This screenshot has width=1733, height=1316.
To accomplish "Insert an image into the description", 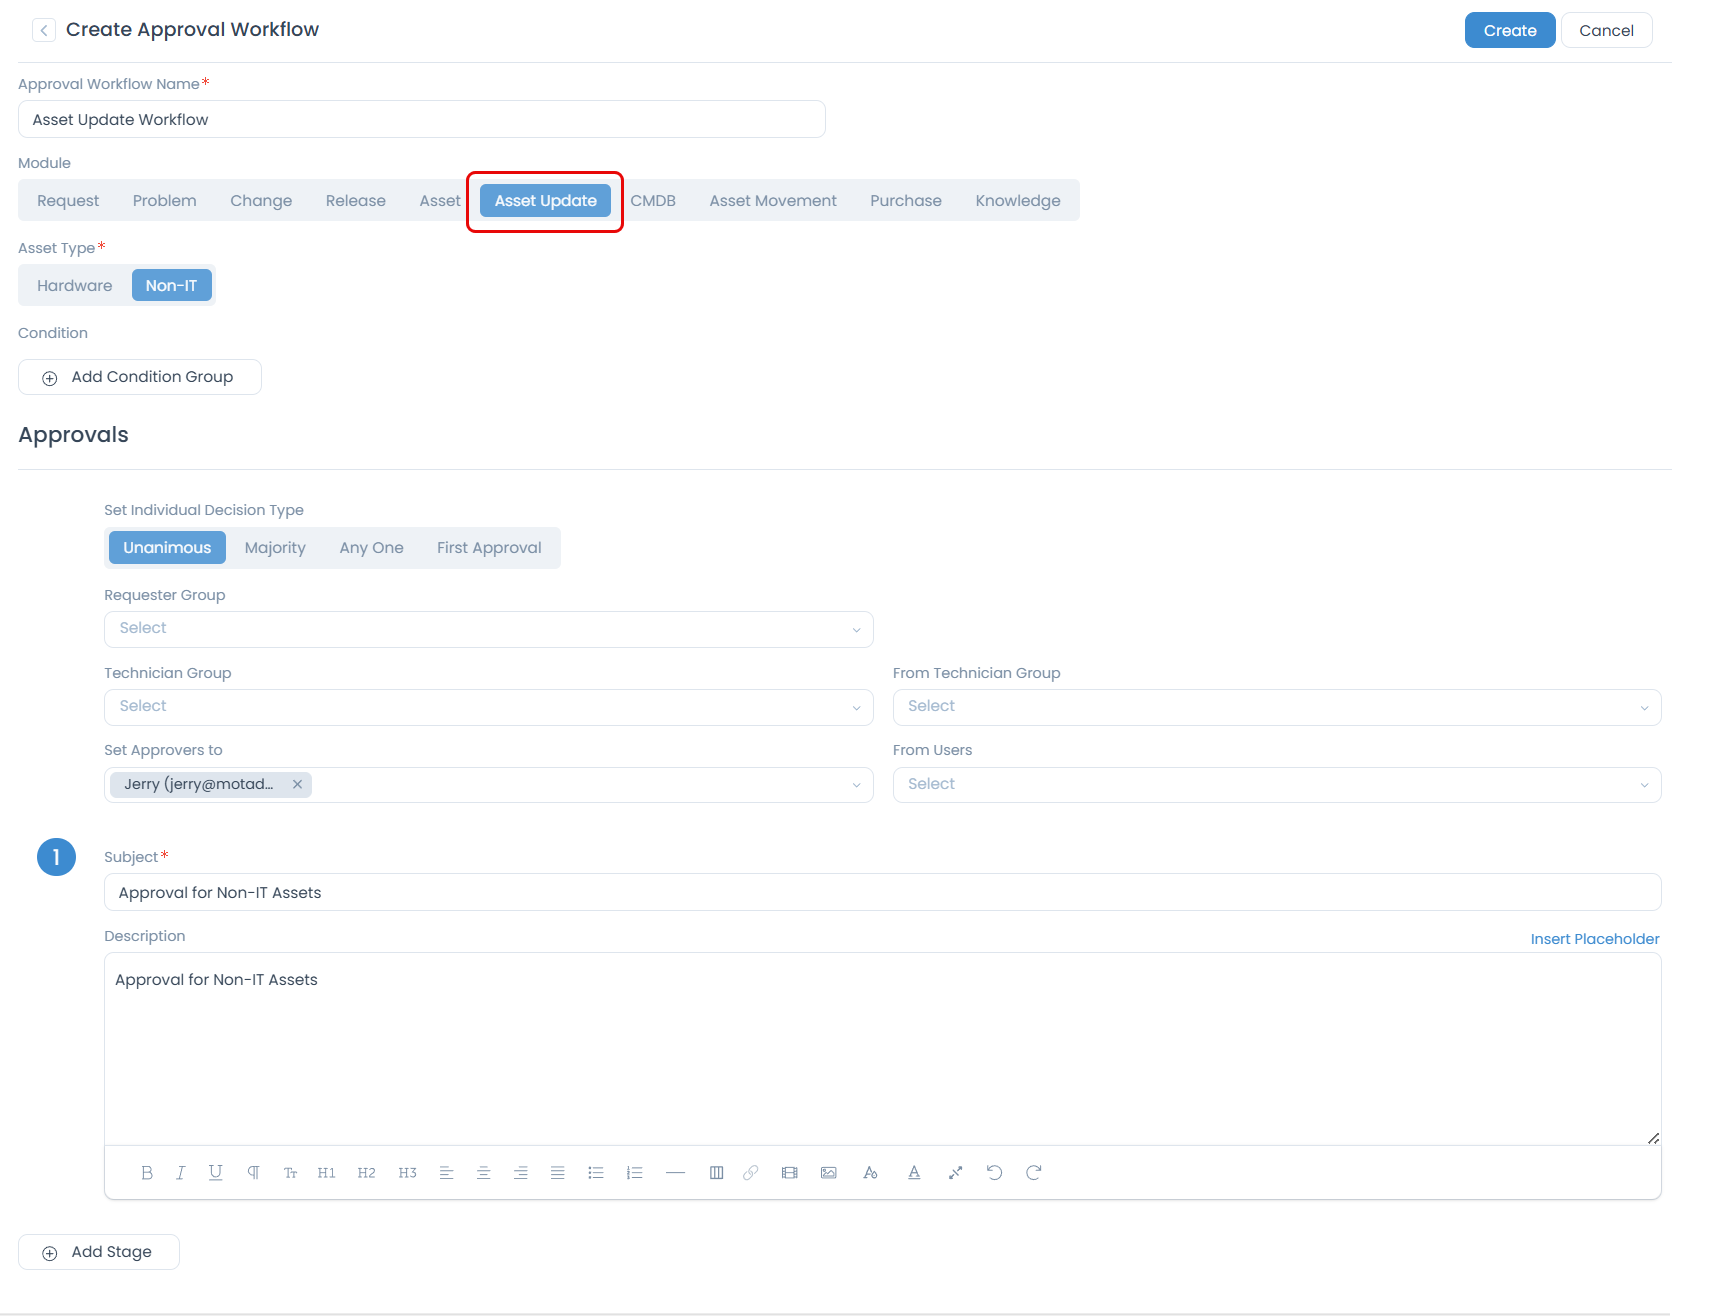I will pyautogui.click(x=829, y=1173).
